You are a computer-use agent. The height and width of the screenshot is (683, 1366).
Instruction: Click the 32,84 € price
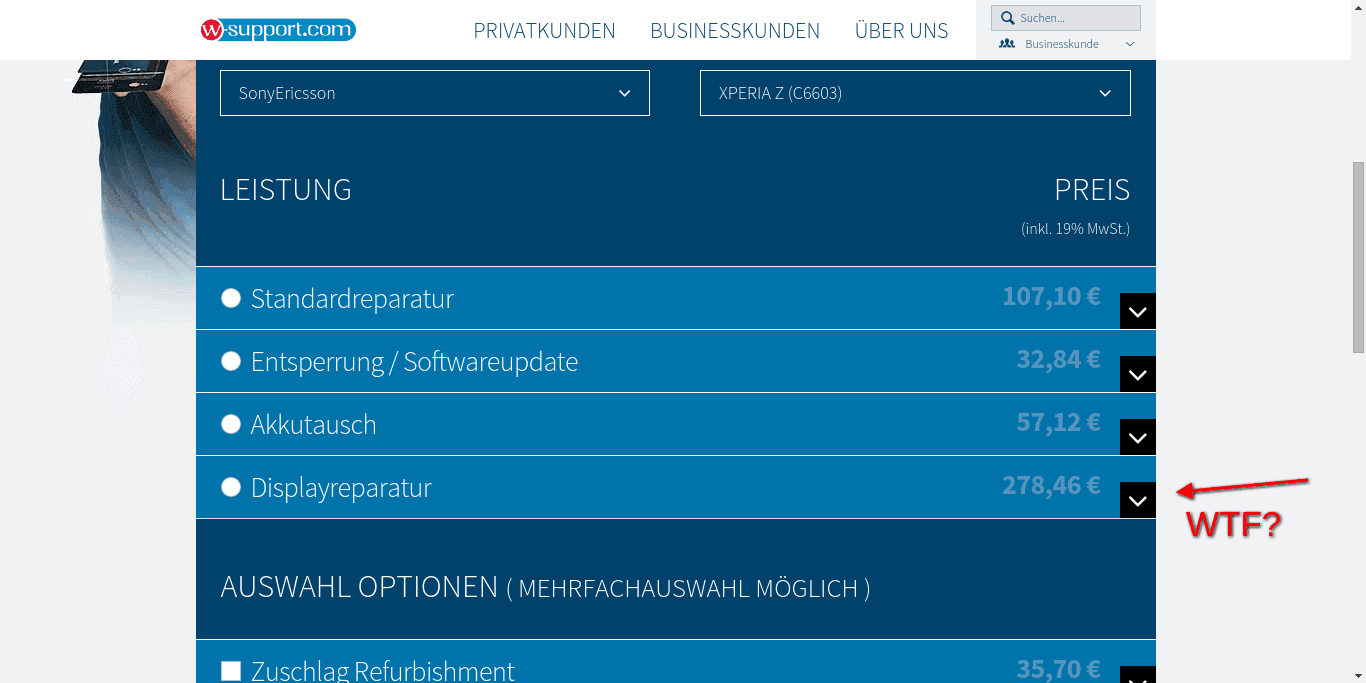pos(1058,359)
